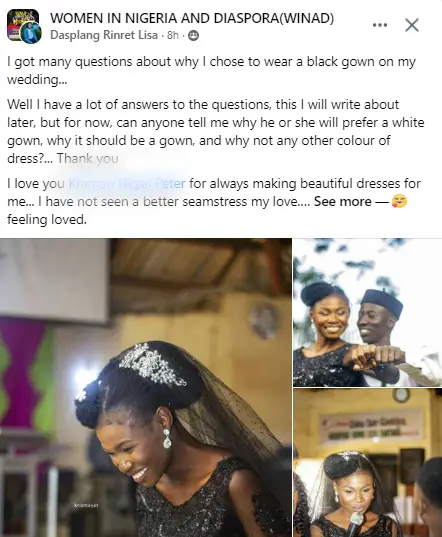Click the photographer watermark on the main photo
The image size is (442, 537).
point(87,505)
